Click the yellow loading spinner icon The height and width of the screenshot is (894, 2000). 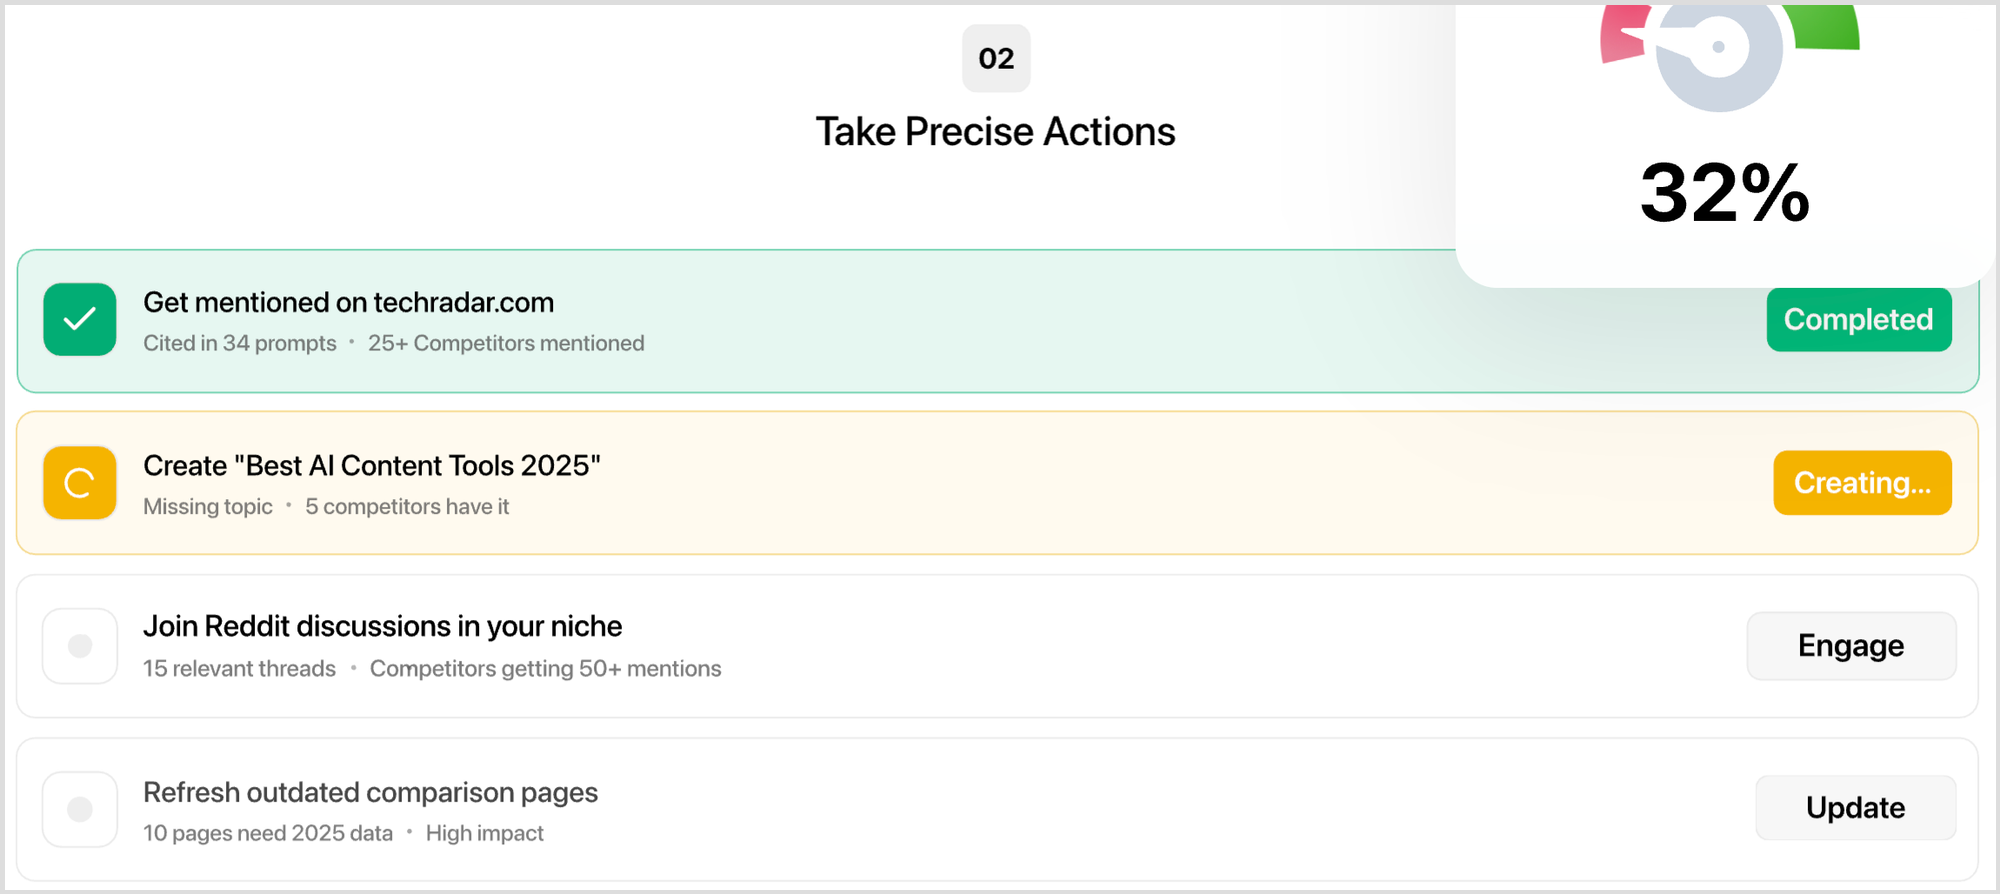80,483
